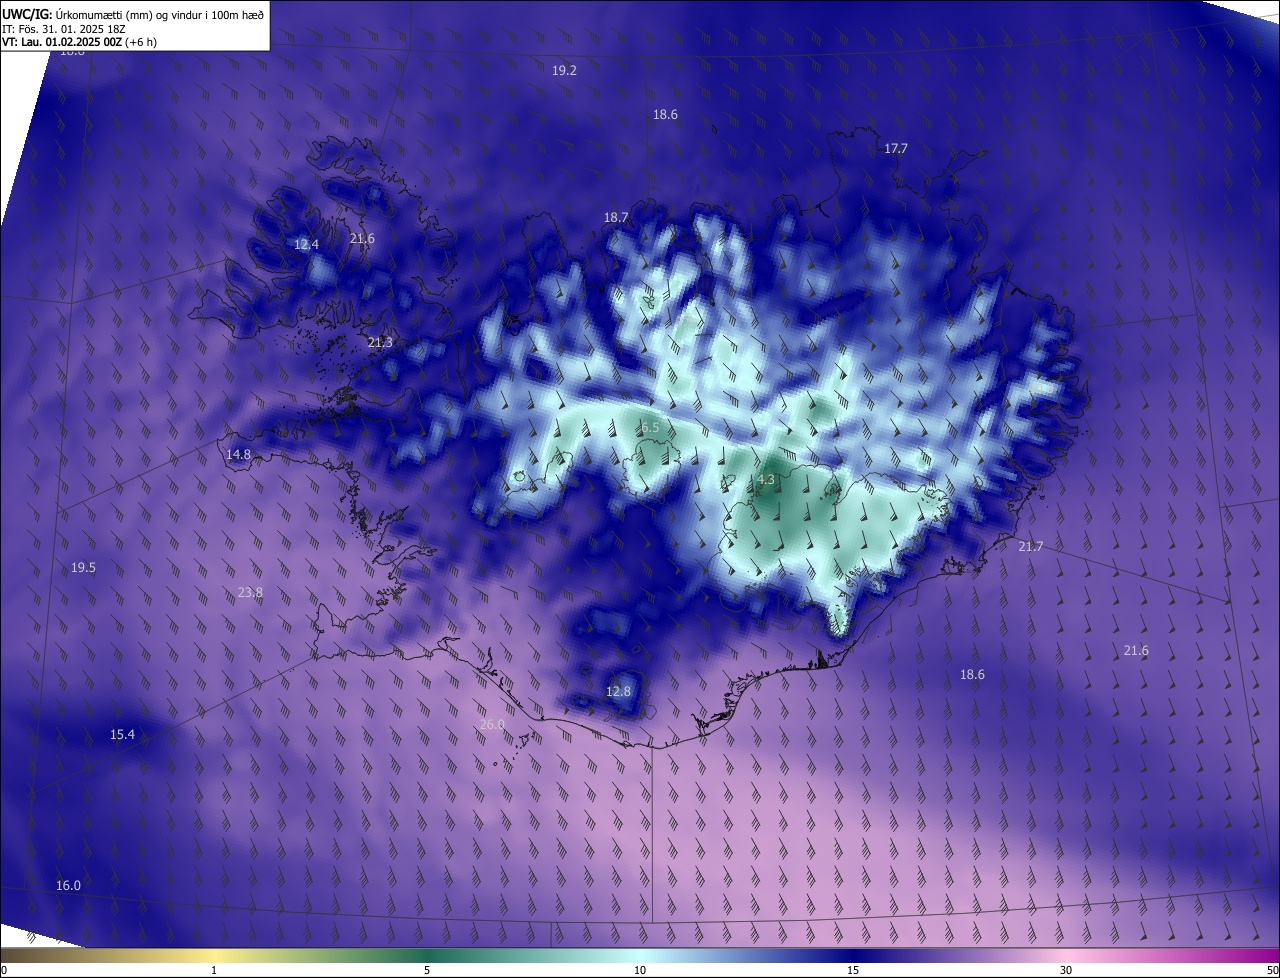
Task: Click the 14.8 value label on the map
Action: click(238, 454)
